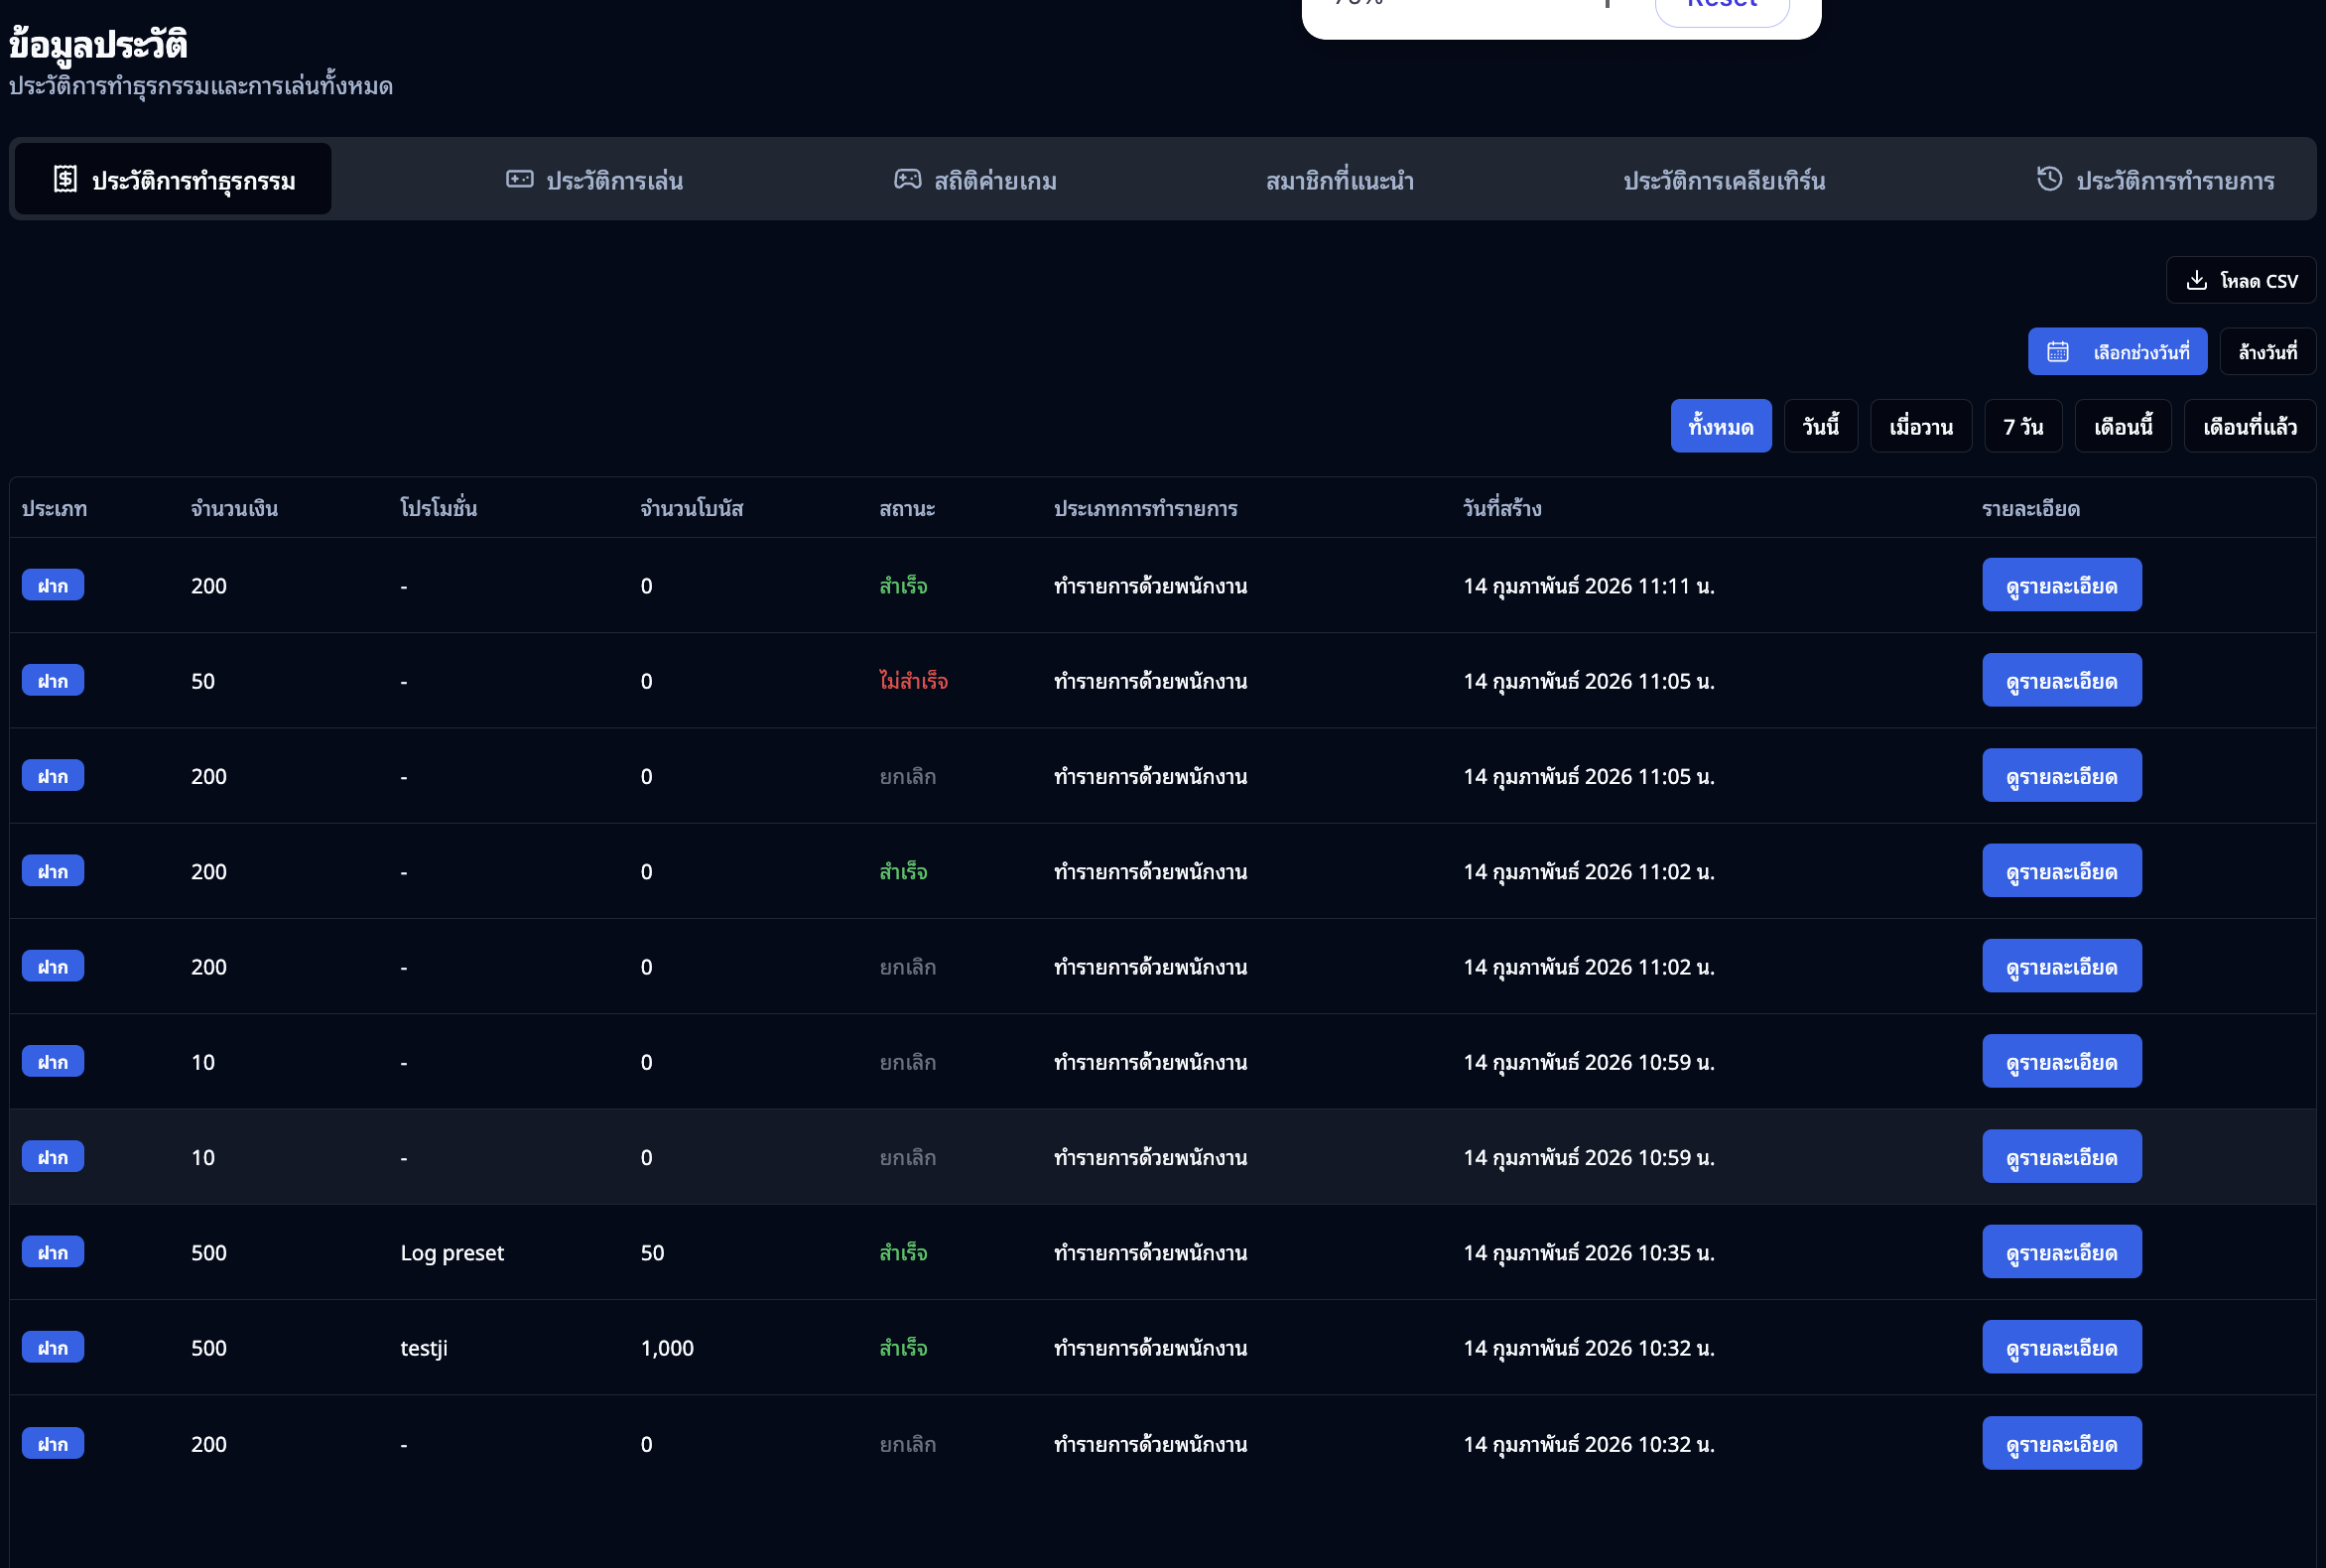Click the calendar icon in เลือกช่วงวันที่
2326x1568 pixels.
tap(2057, 352)
